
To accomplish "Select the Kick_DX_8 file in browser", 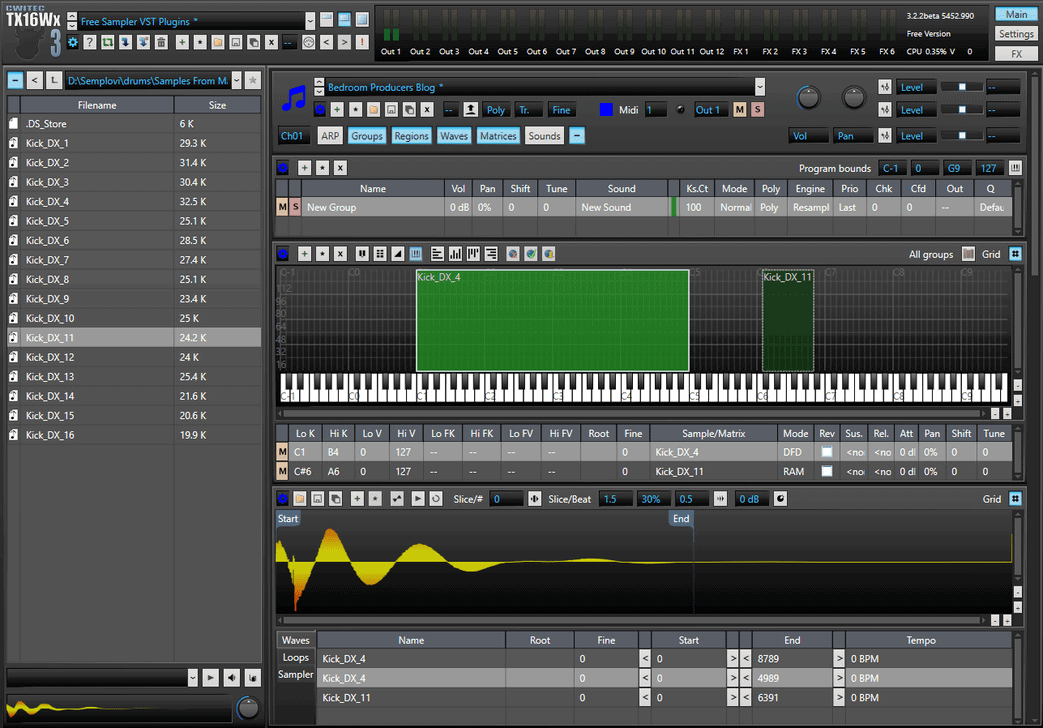I will pos(47,279).
